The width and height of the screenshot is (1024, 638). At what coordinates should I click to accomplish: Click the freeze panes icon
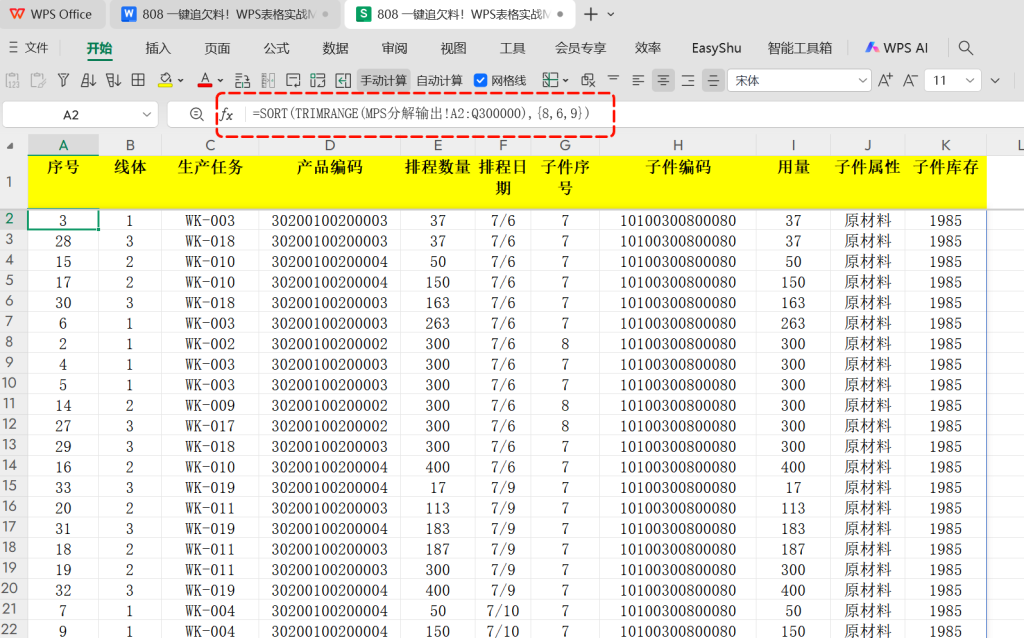pyautogui.click(x=551, y=80)
